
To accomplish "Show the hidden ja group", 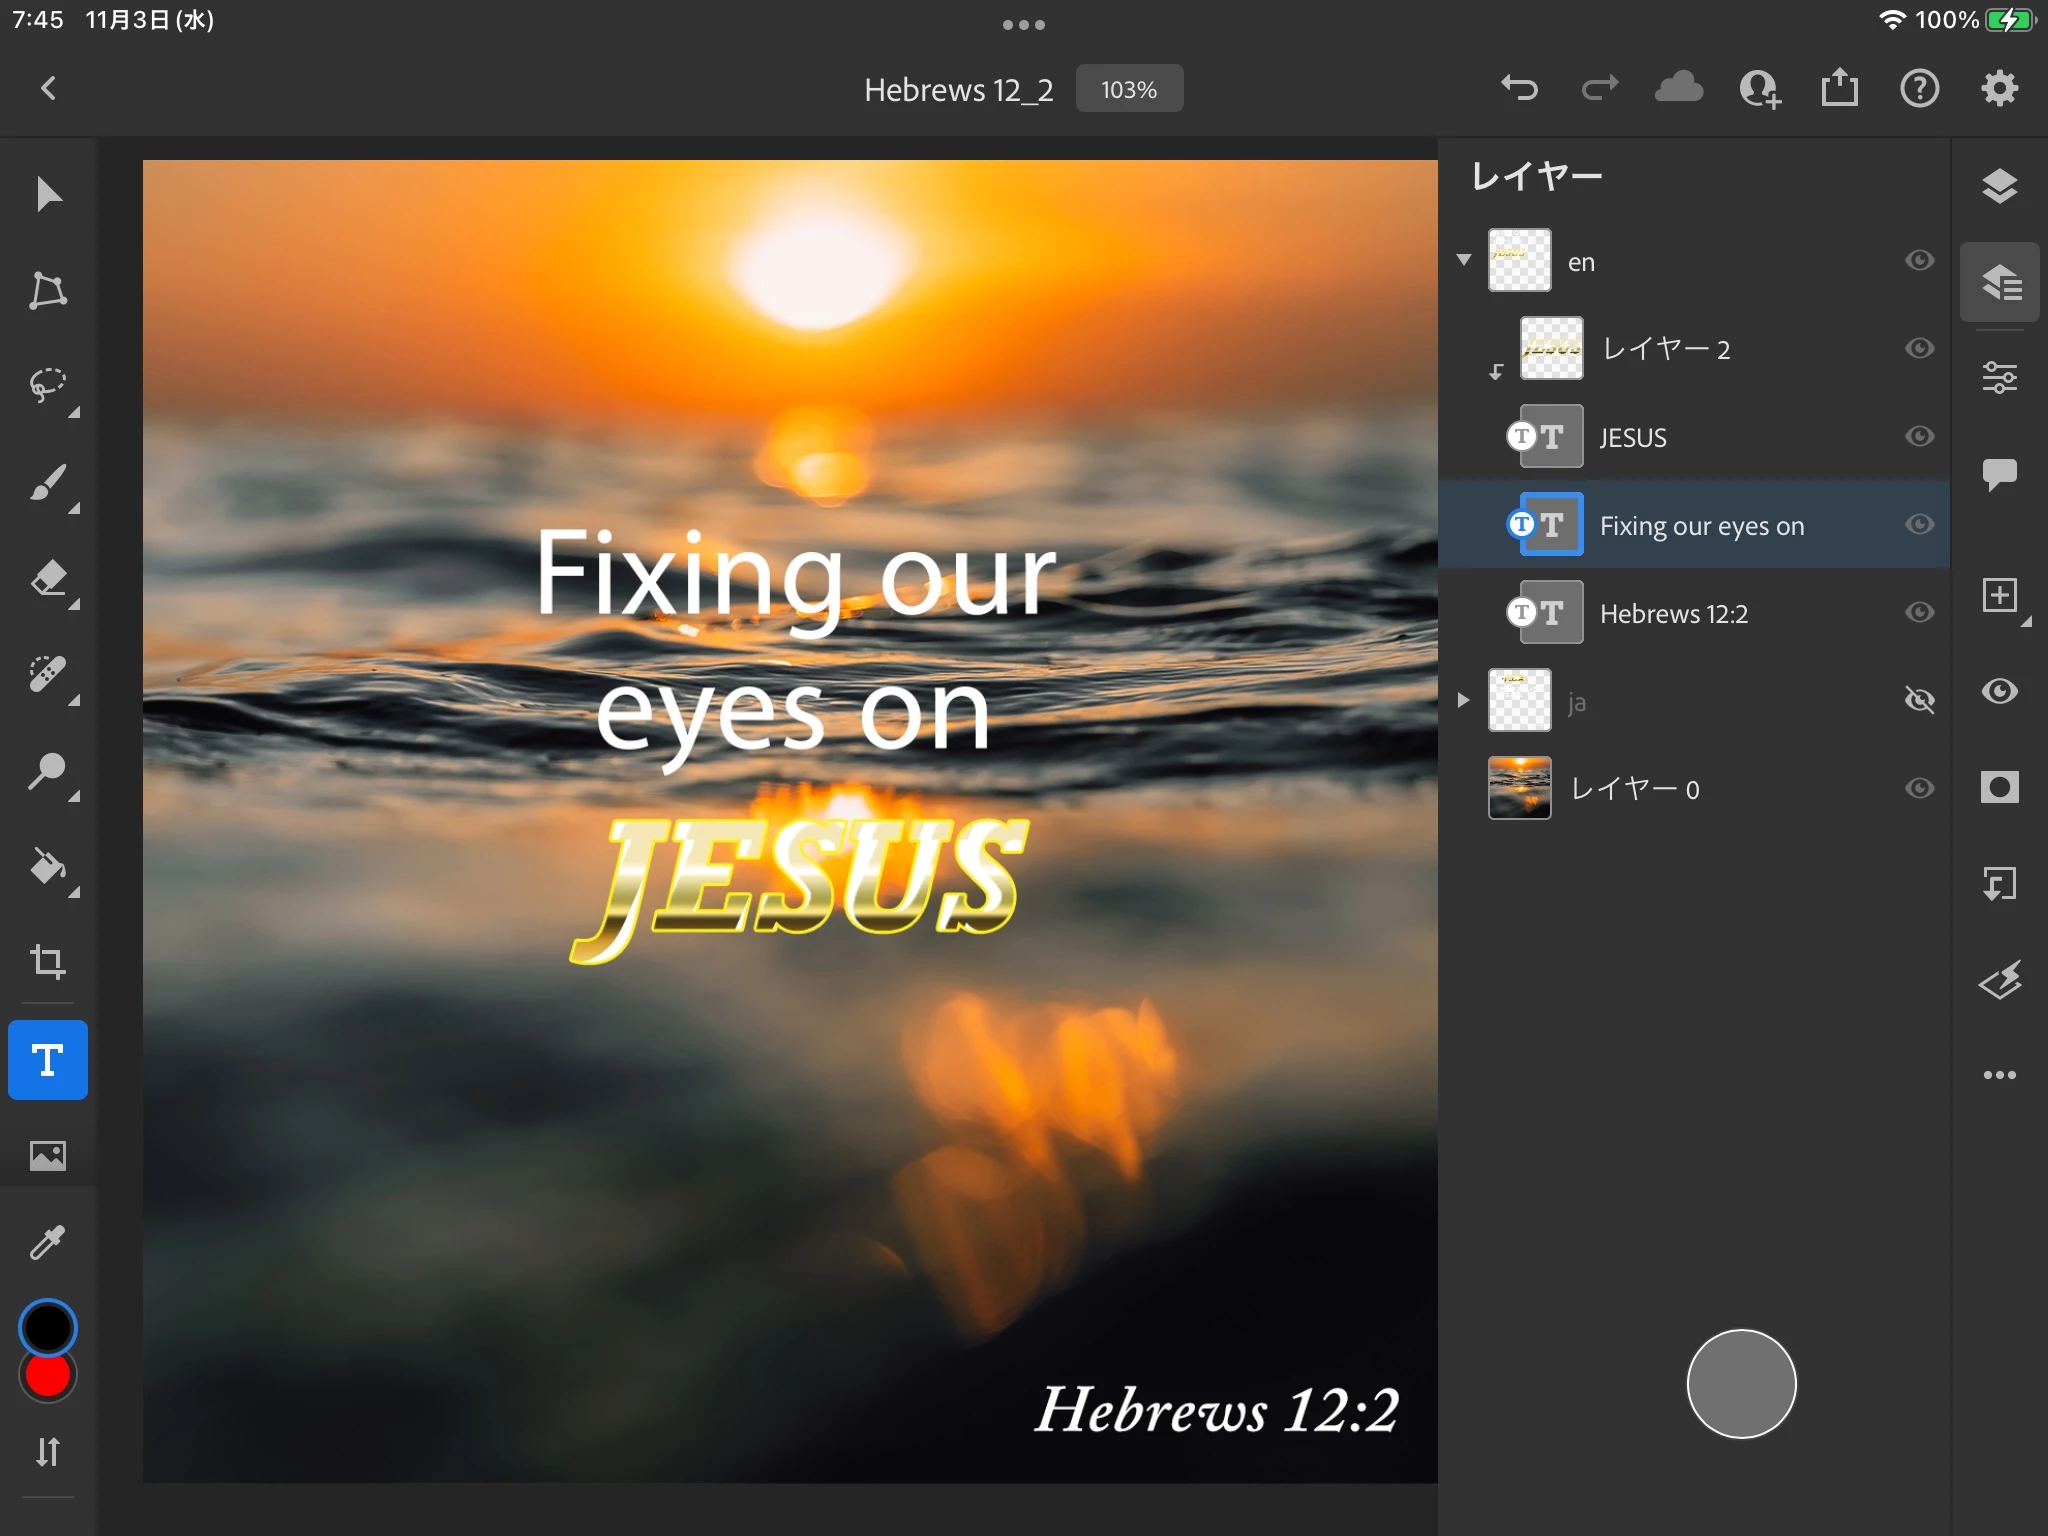I will [1918, 700].
